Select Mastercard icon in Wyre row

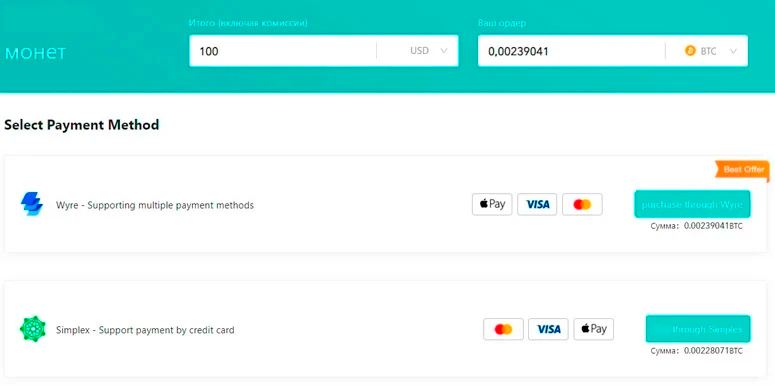click(x=582, y=204)
